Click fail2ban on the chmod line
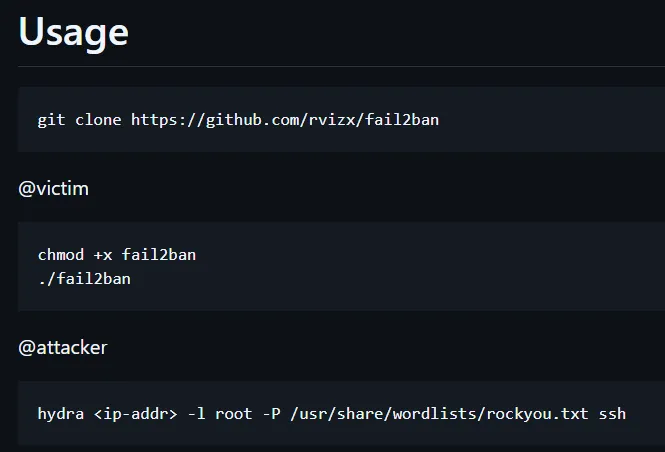The image size is (665, 452). tap(158, 255)
